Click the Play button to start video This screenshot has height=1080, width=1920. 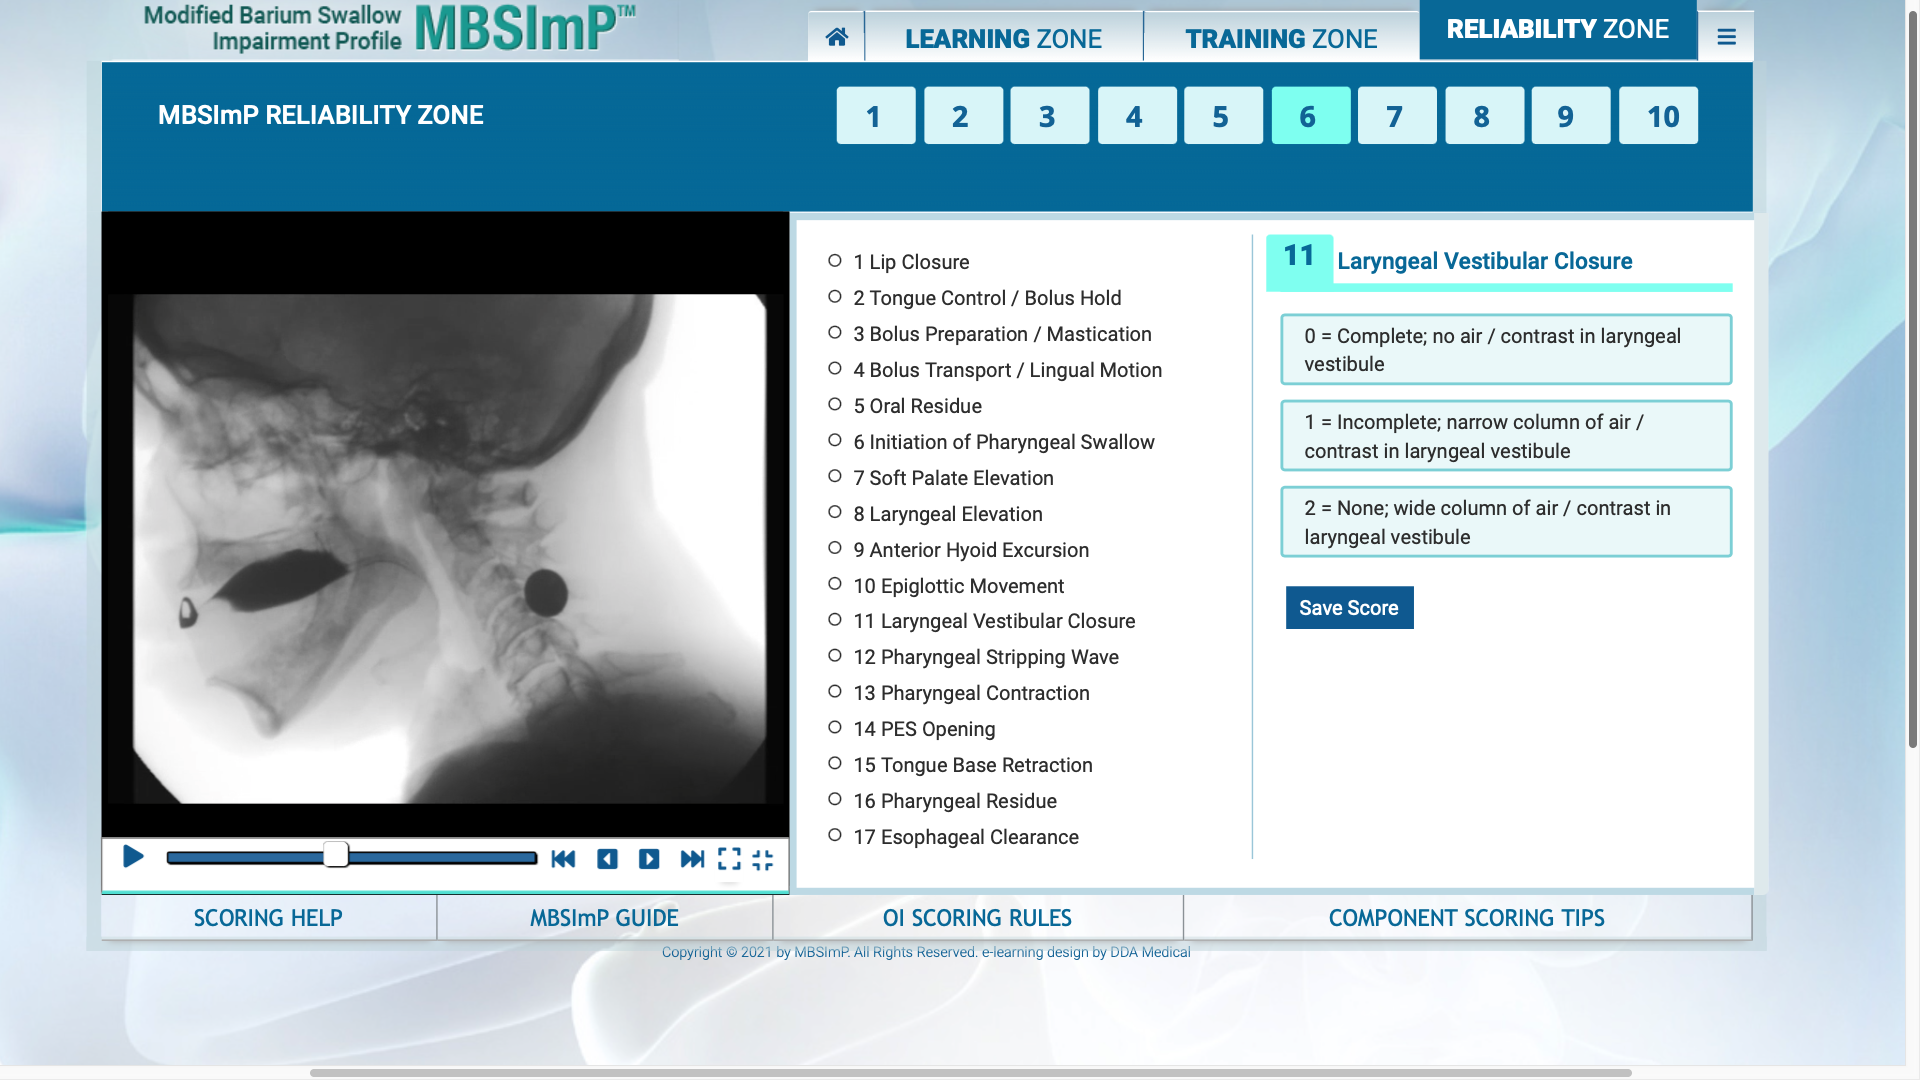tap(131, 858)
